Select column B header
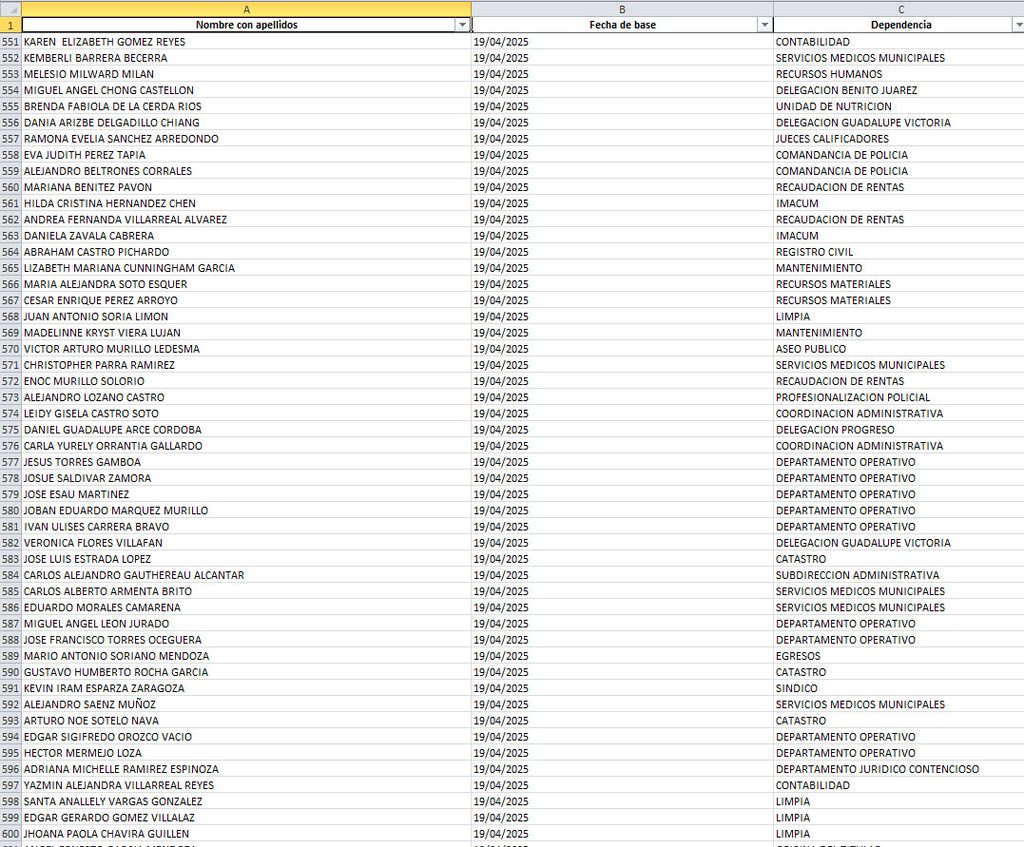The height and width of the screenshot is (847, 1024). (622, 9)
